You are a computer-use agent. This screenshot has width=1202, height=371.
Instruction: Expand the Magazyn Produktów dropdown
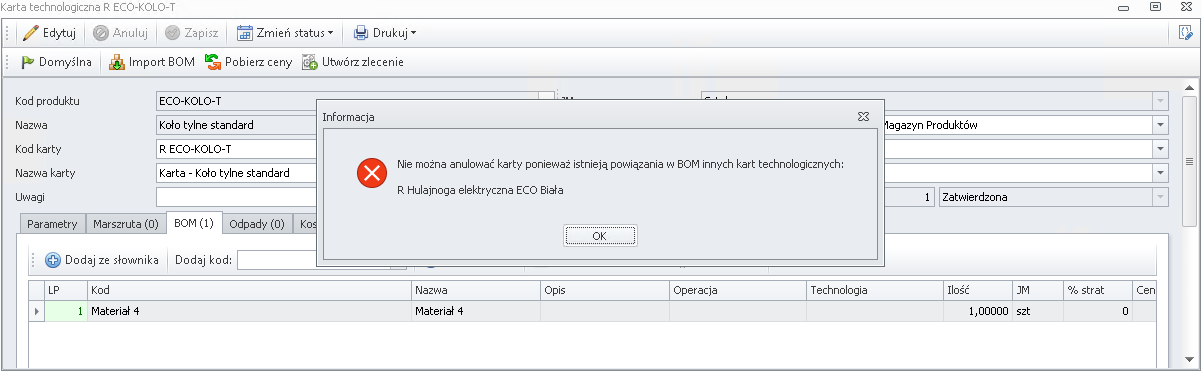(1160, 125)
